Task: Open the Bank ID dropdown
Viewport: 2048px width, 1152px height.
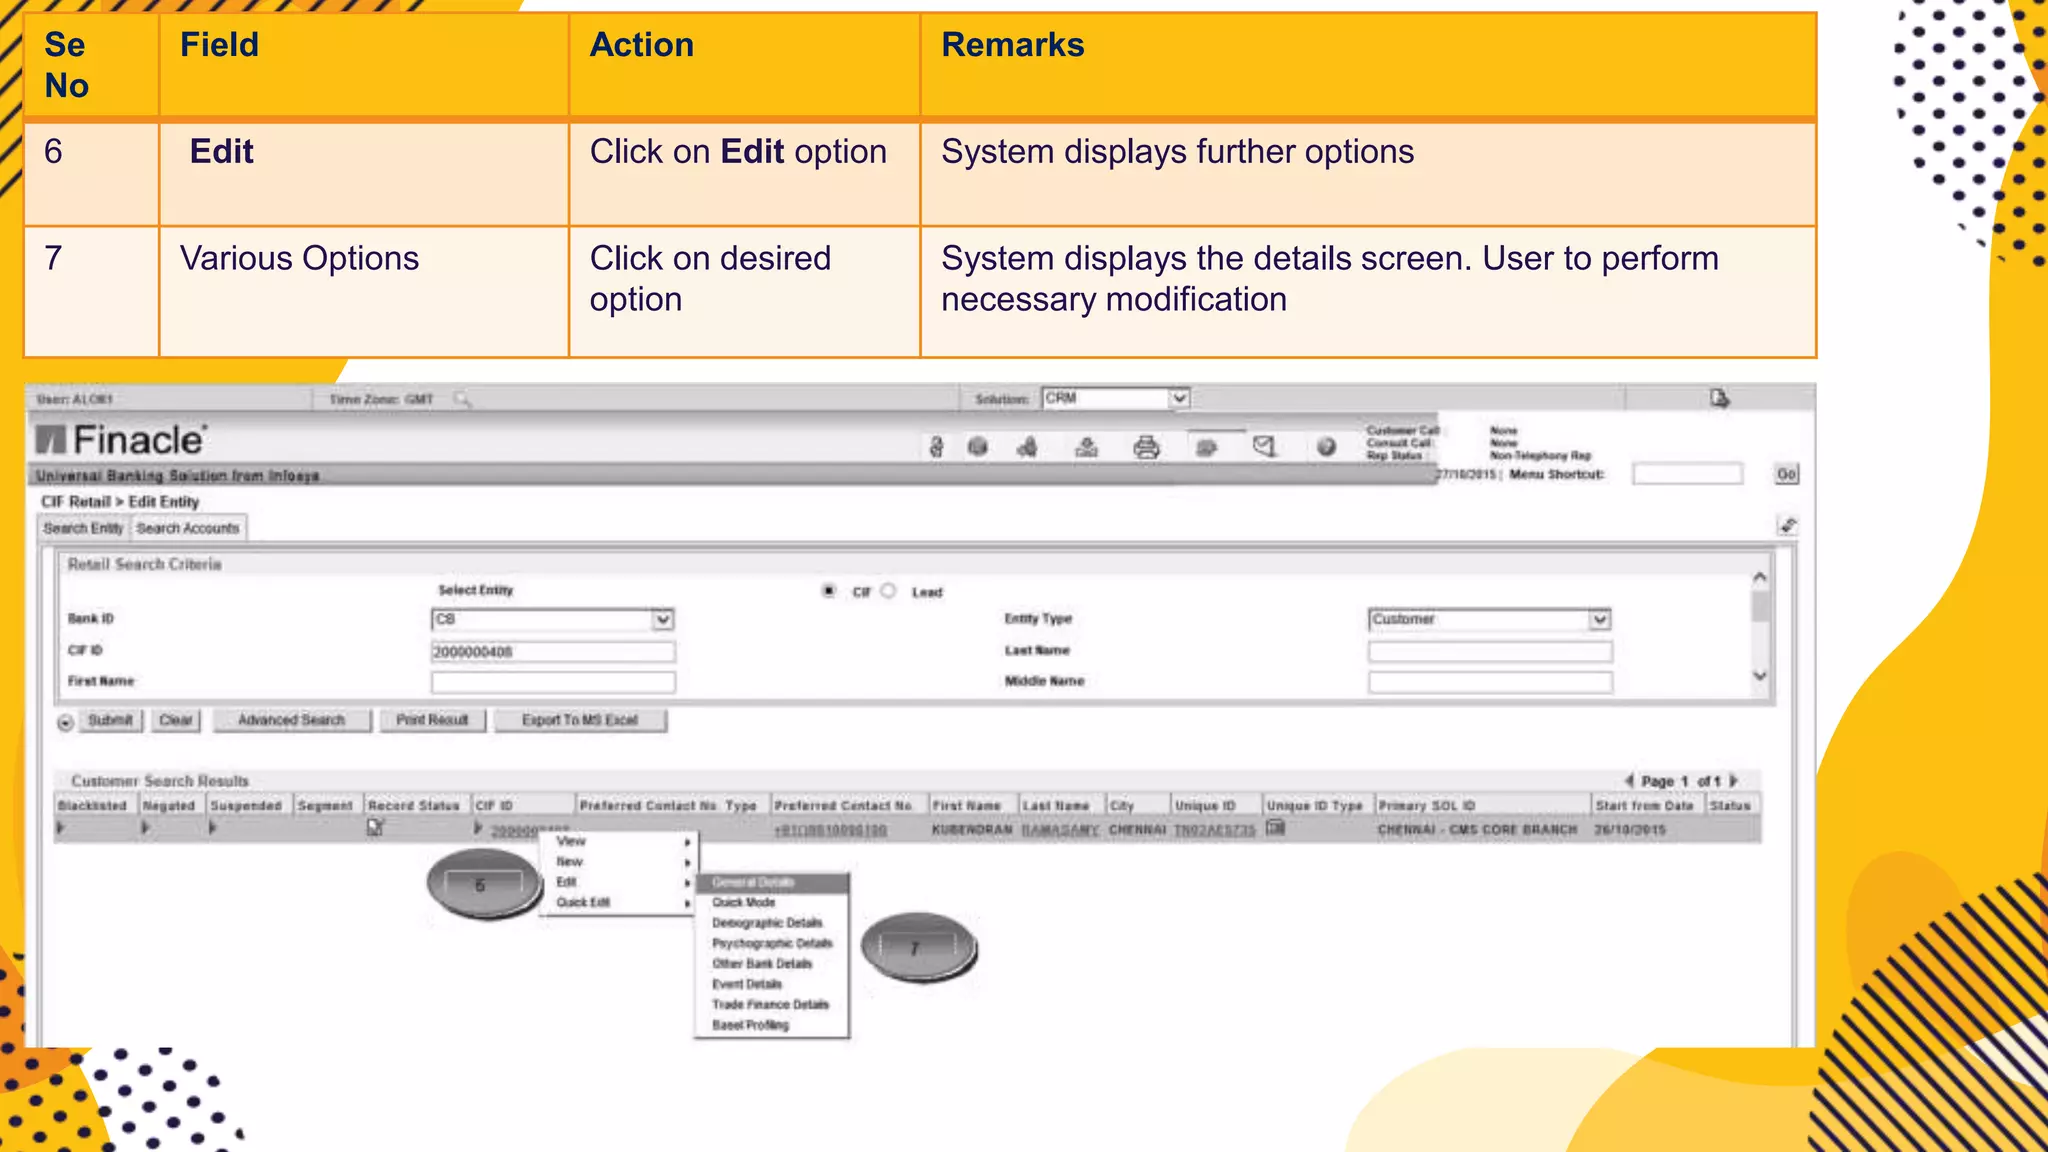Action: click(662, 620)
